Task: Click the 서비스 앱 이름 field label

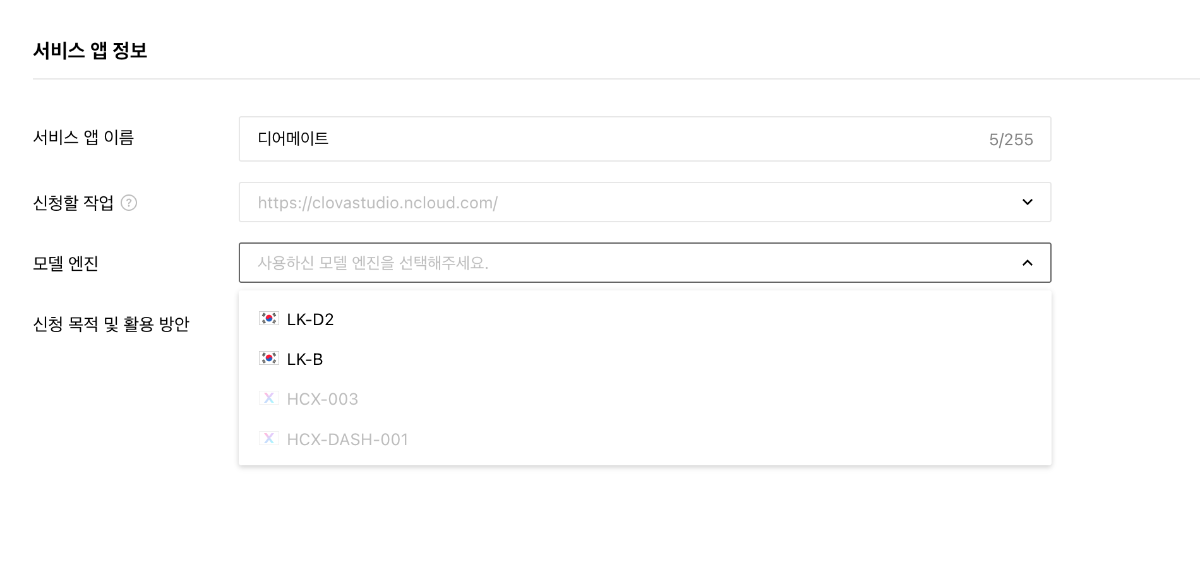Action: [84, 138]
